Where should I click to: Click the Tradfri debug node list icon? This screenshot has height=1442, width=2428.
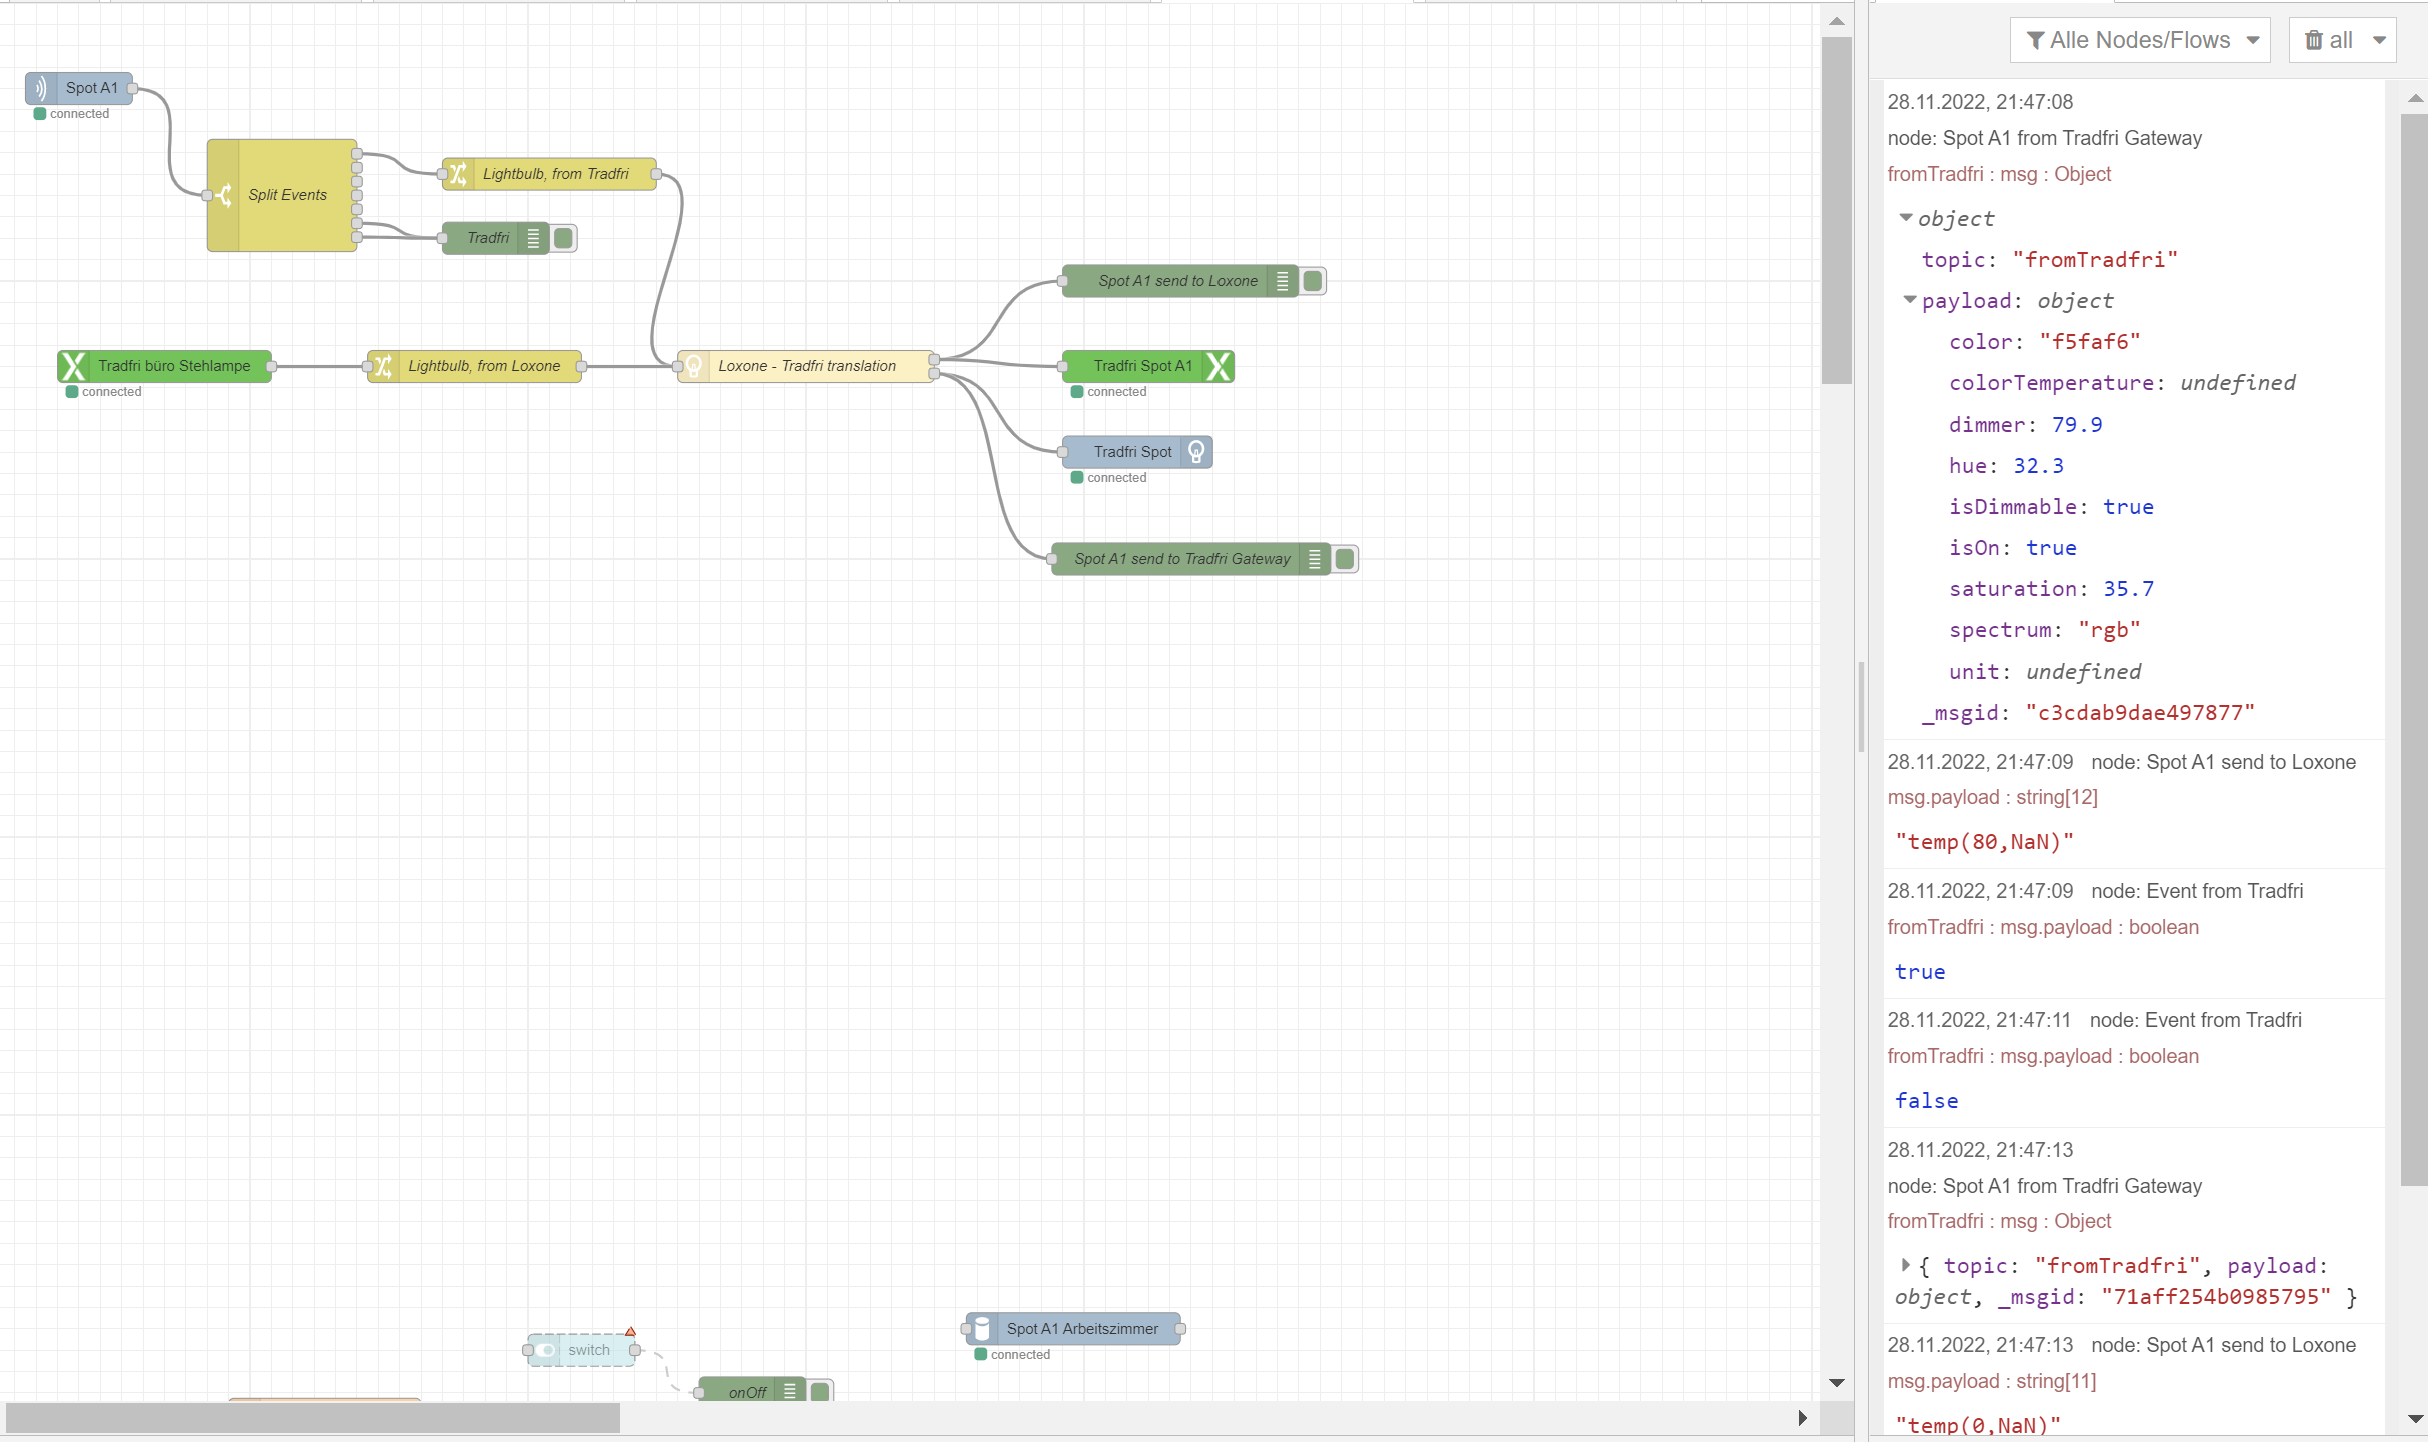pyautogui.click(x=533, y=238)
